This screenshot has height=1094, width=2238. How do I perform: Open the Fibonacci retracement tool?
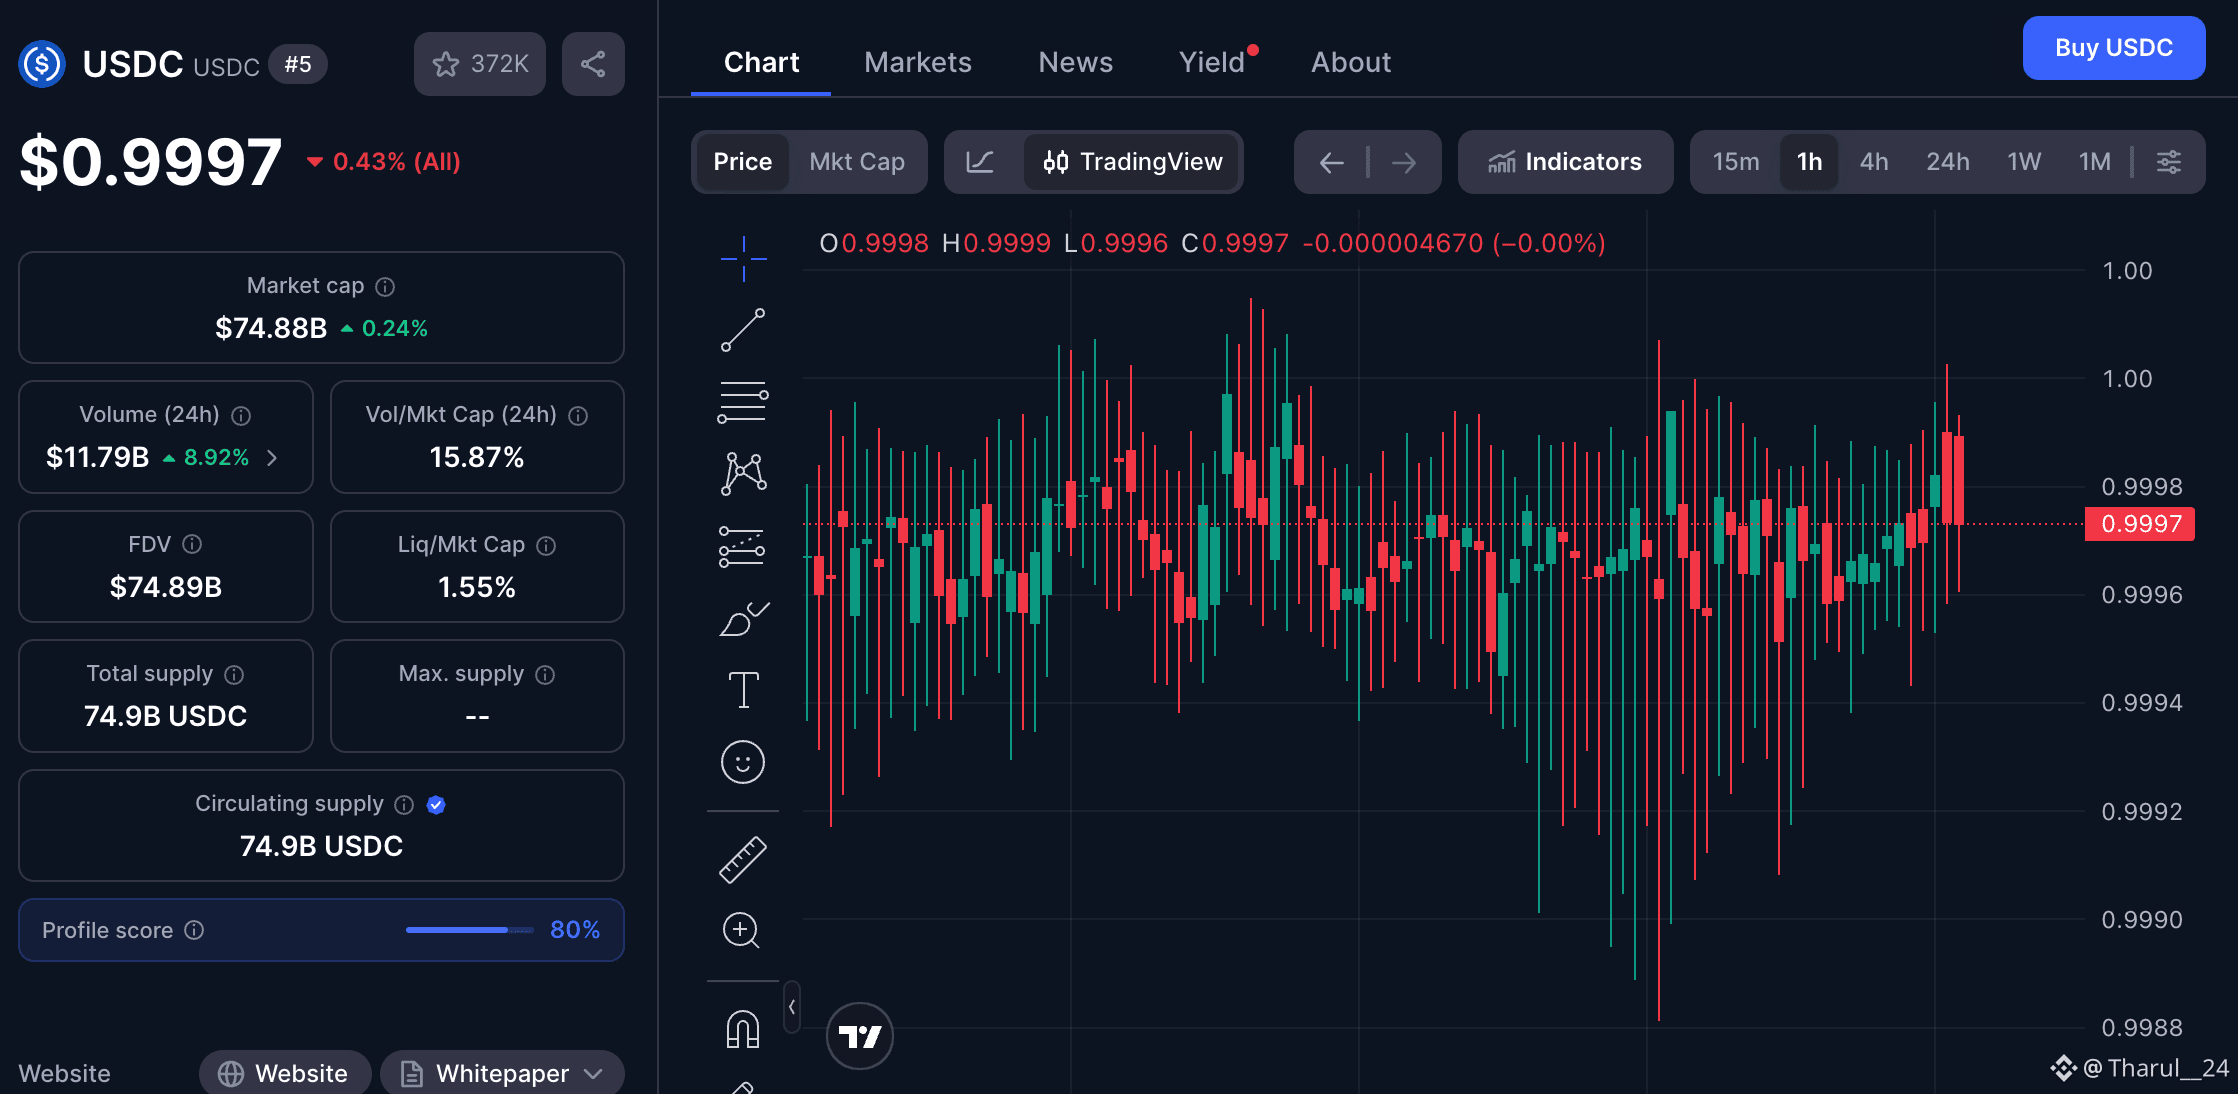[743, 402]
